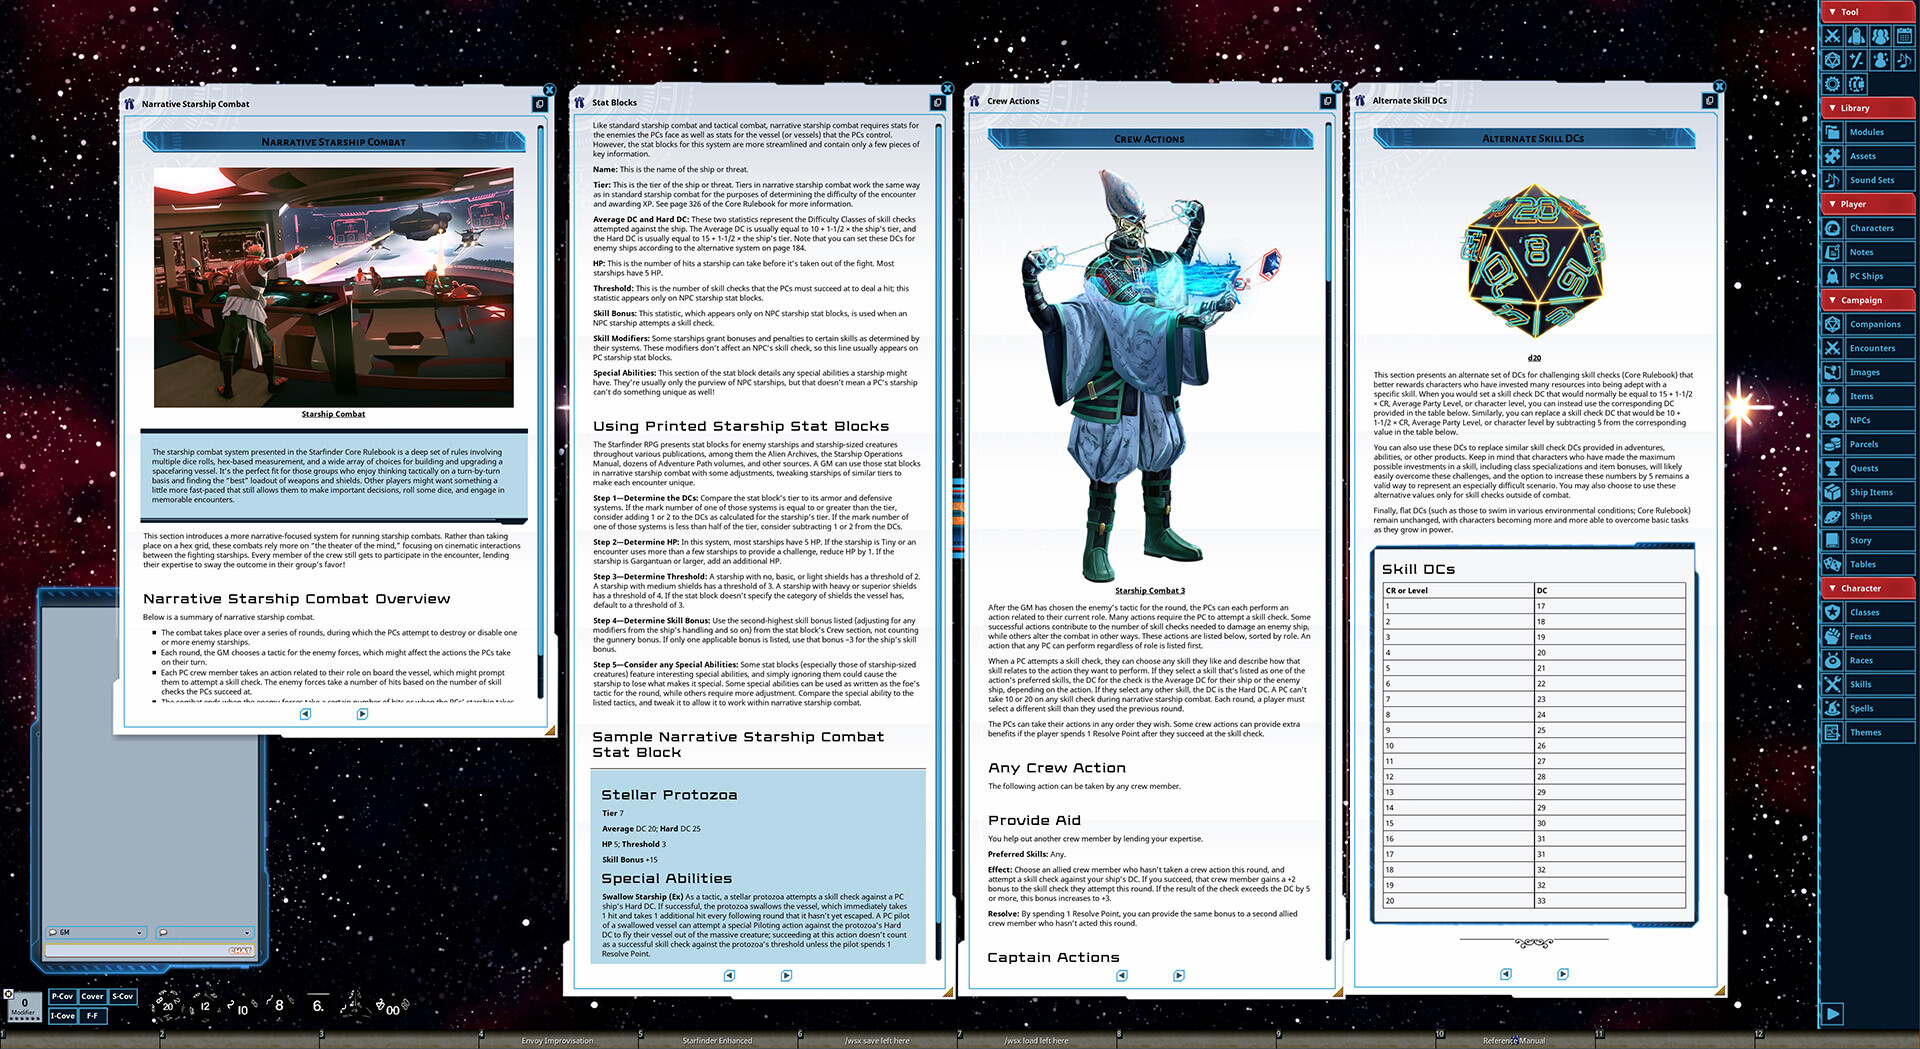Click the music notes tool icon
This screenshot has width=1920, height=1049.
point(1904,60)
